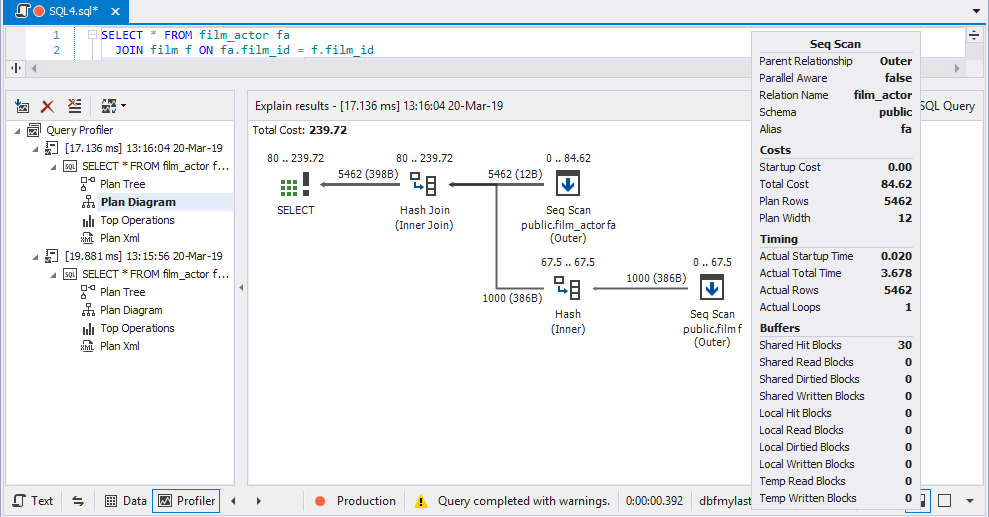Switch to the SQL4.sql* document tab
Screen dimensions: 989x517
[x=66, y=11]
